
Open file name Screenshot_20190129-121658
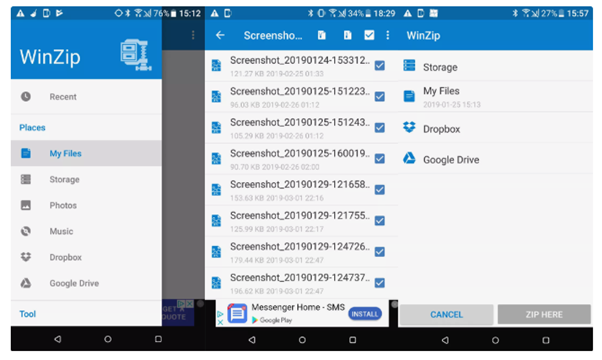tap(300, 185)
